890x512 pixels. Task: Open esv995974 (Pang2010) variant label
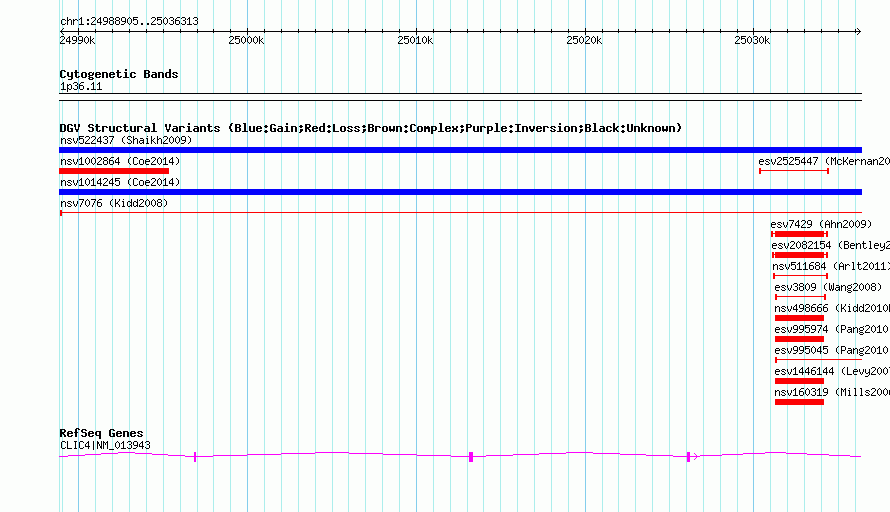[832, 329]
